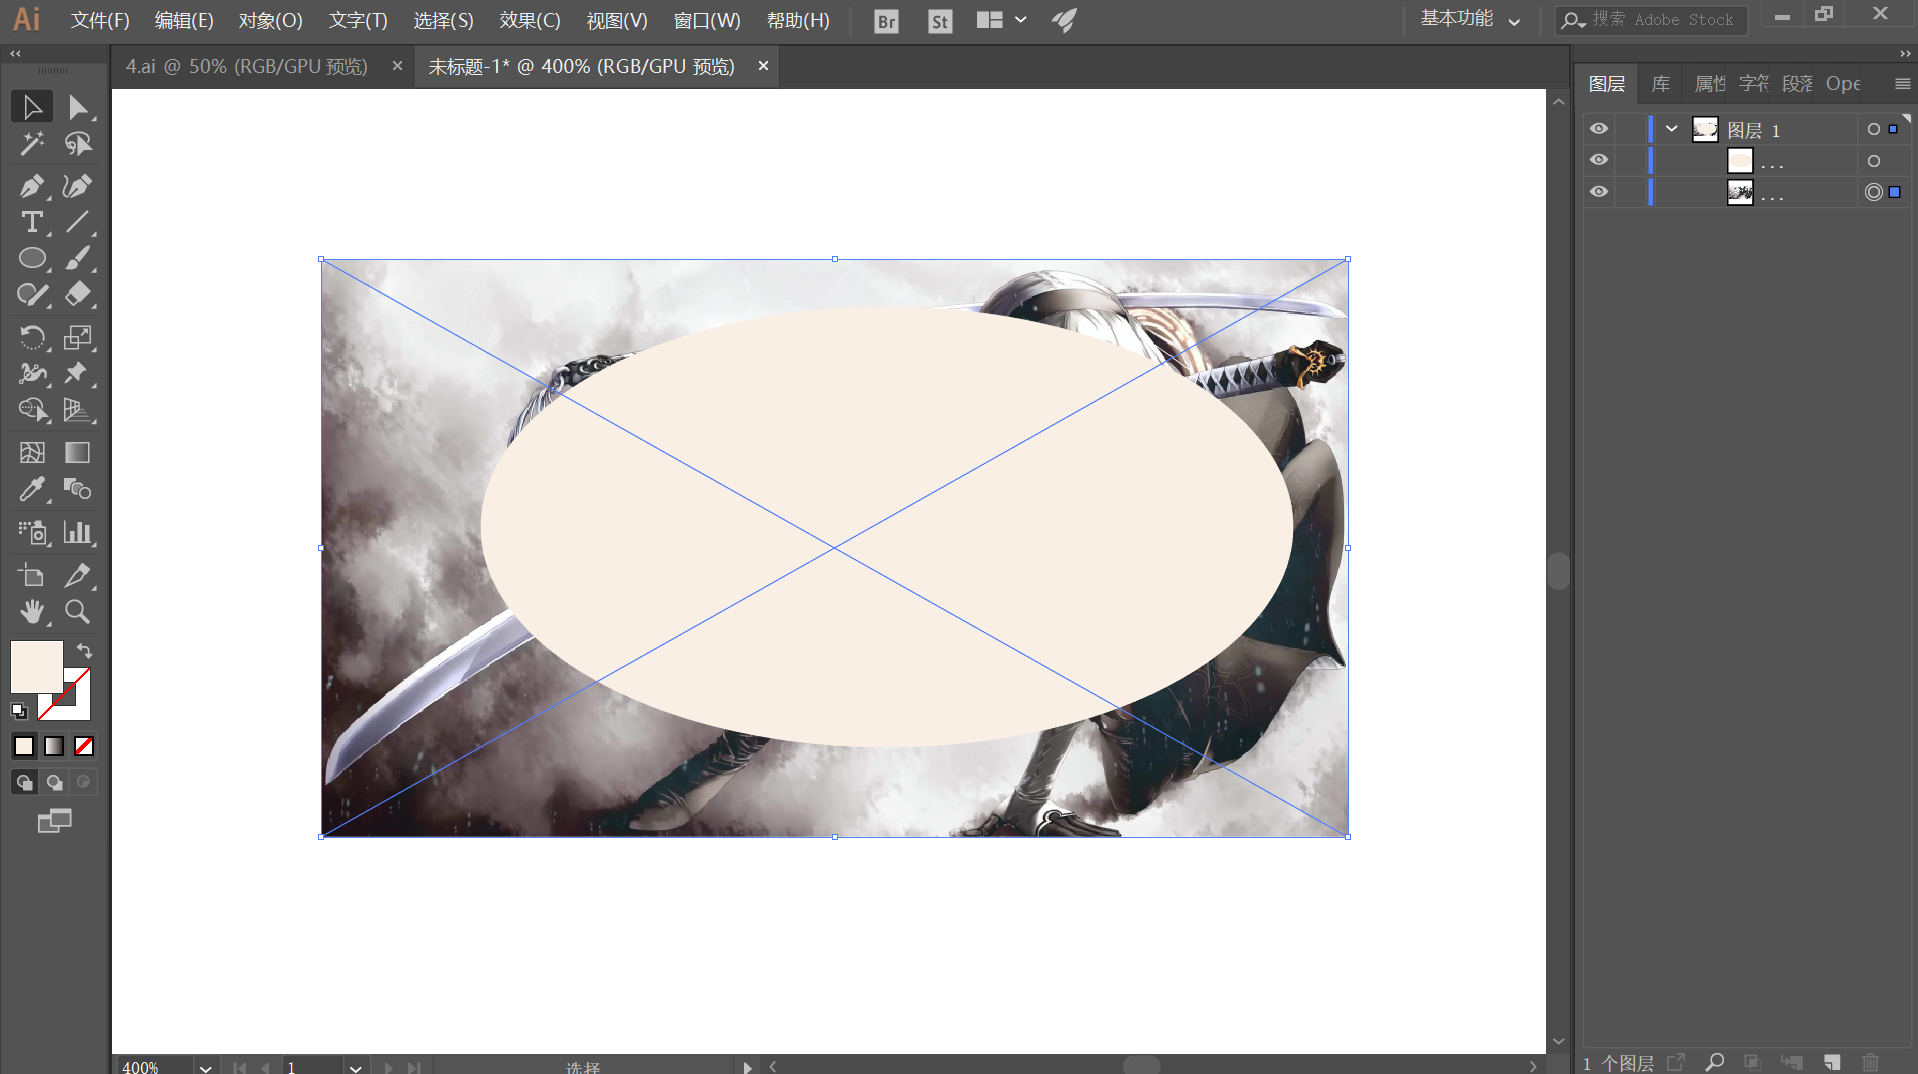Select the Magic Wand tool
The height and width of the screenshot is (1074, 1918).
pos(32,144)
